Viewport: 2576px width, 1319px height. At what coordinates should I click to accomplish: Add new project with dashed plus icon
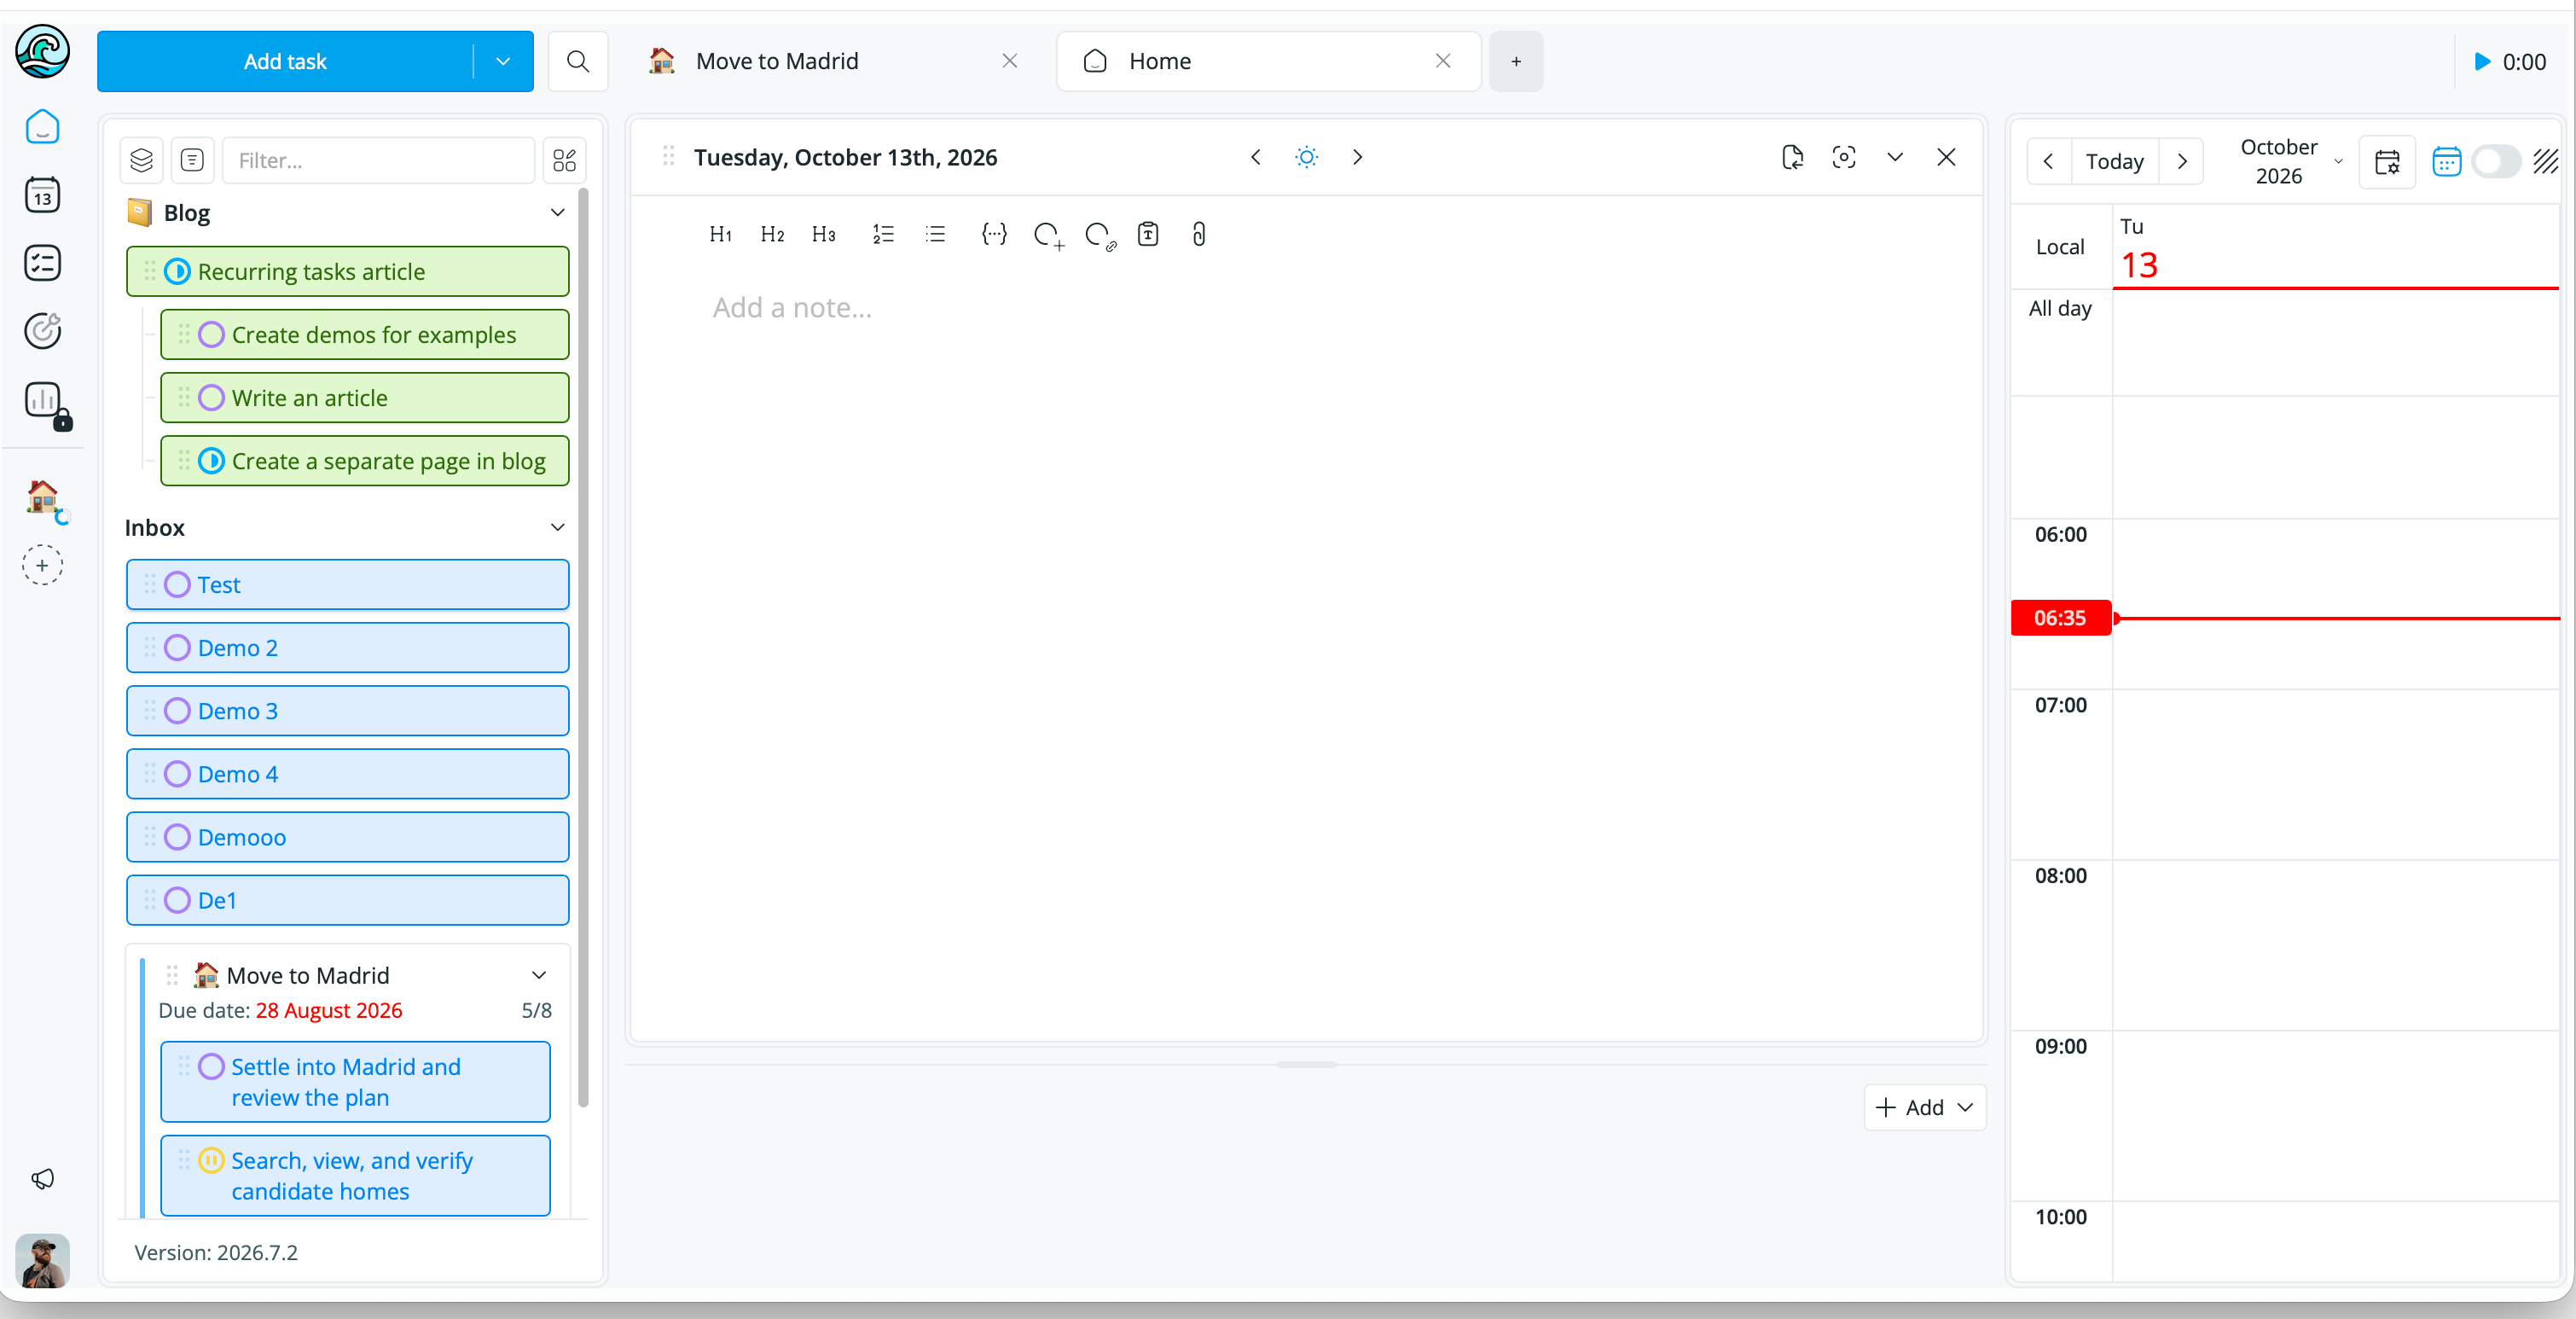42,565
